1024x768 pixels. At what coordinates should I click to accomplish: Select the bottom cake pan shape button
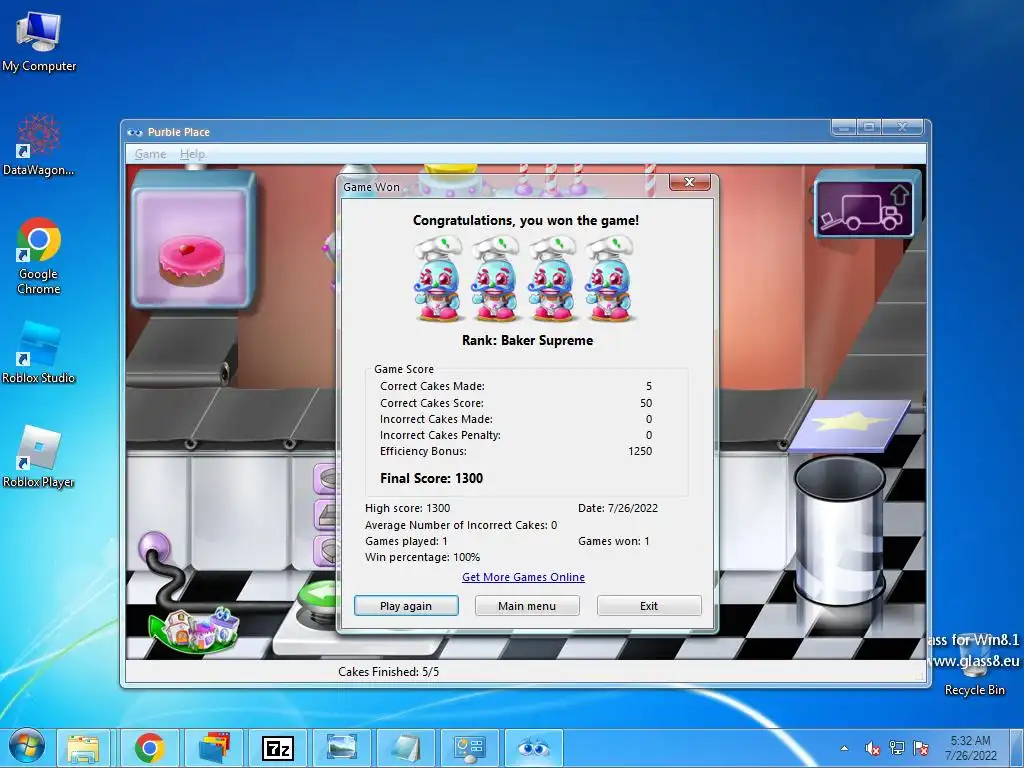click(326, 551)
